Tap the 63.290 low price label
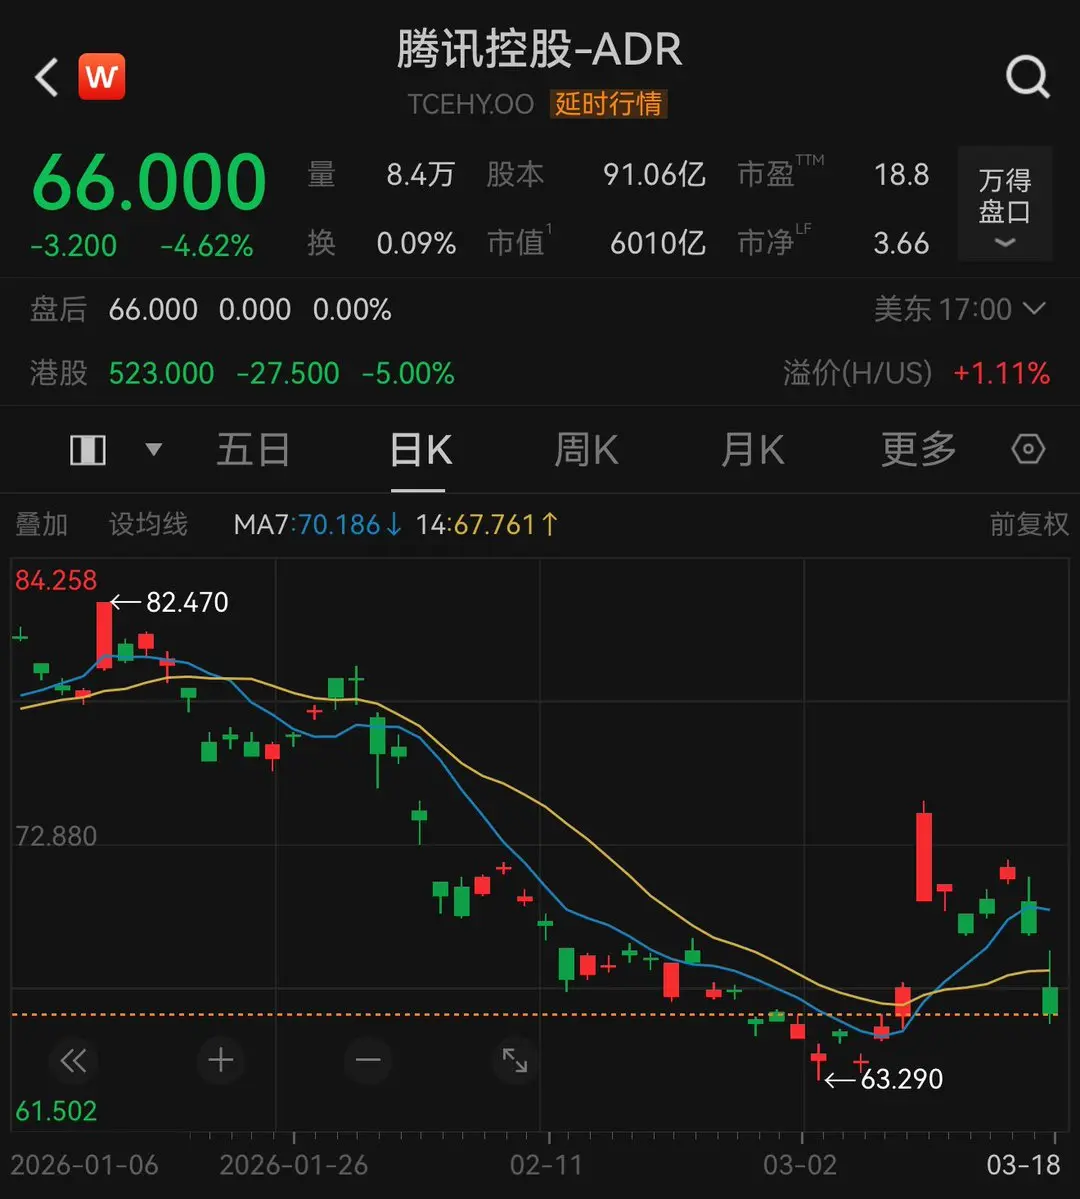Viewport: 1080px width, 1199px height. click(902, 1079)
